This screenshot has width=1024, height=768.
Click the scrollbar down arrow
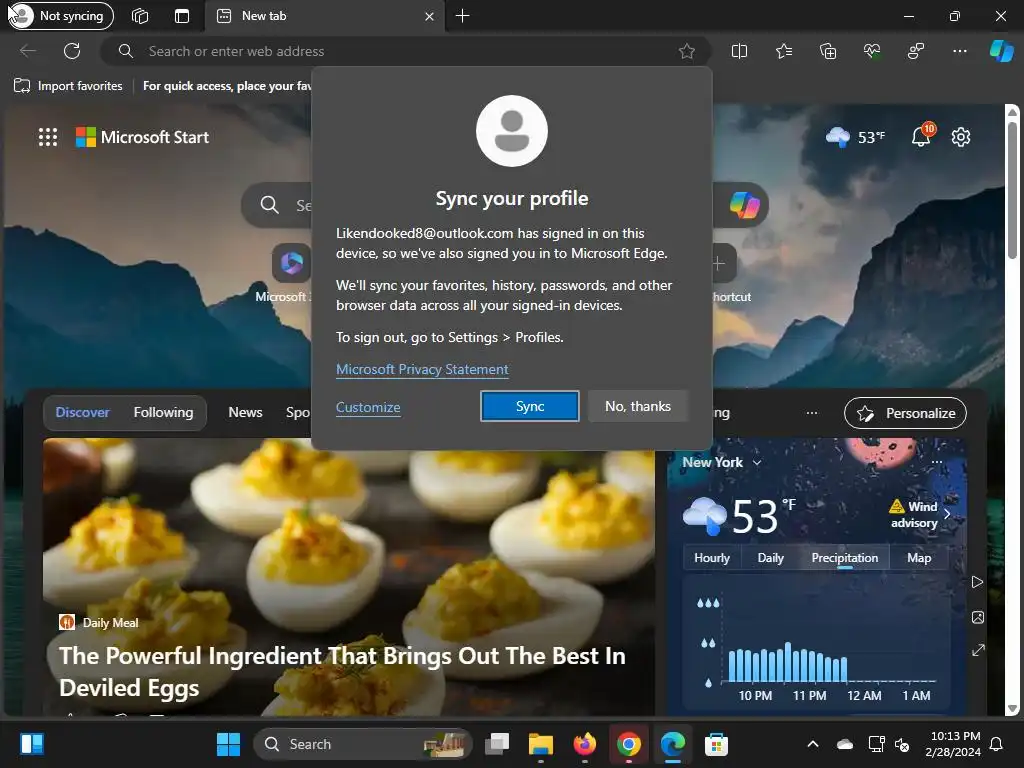click(x=1012, y=709)
